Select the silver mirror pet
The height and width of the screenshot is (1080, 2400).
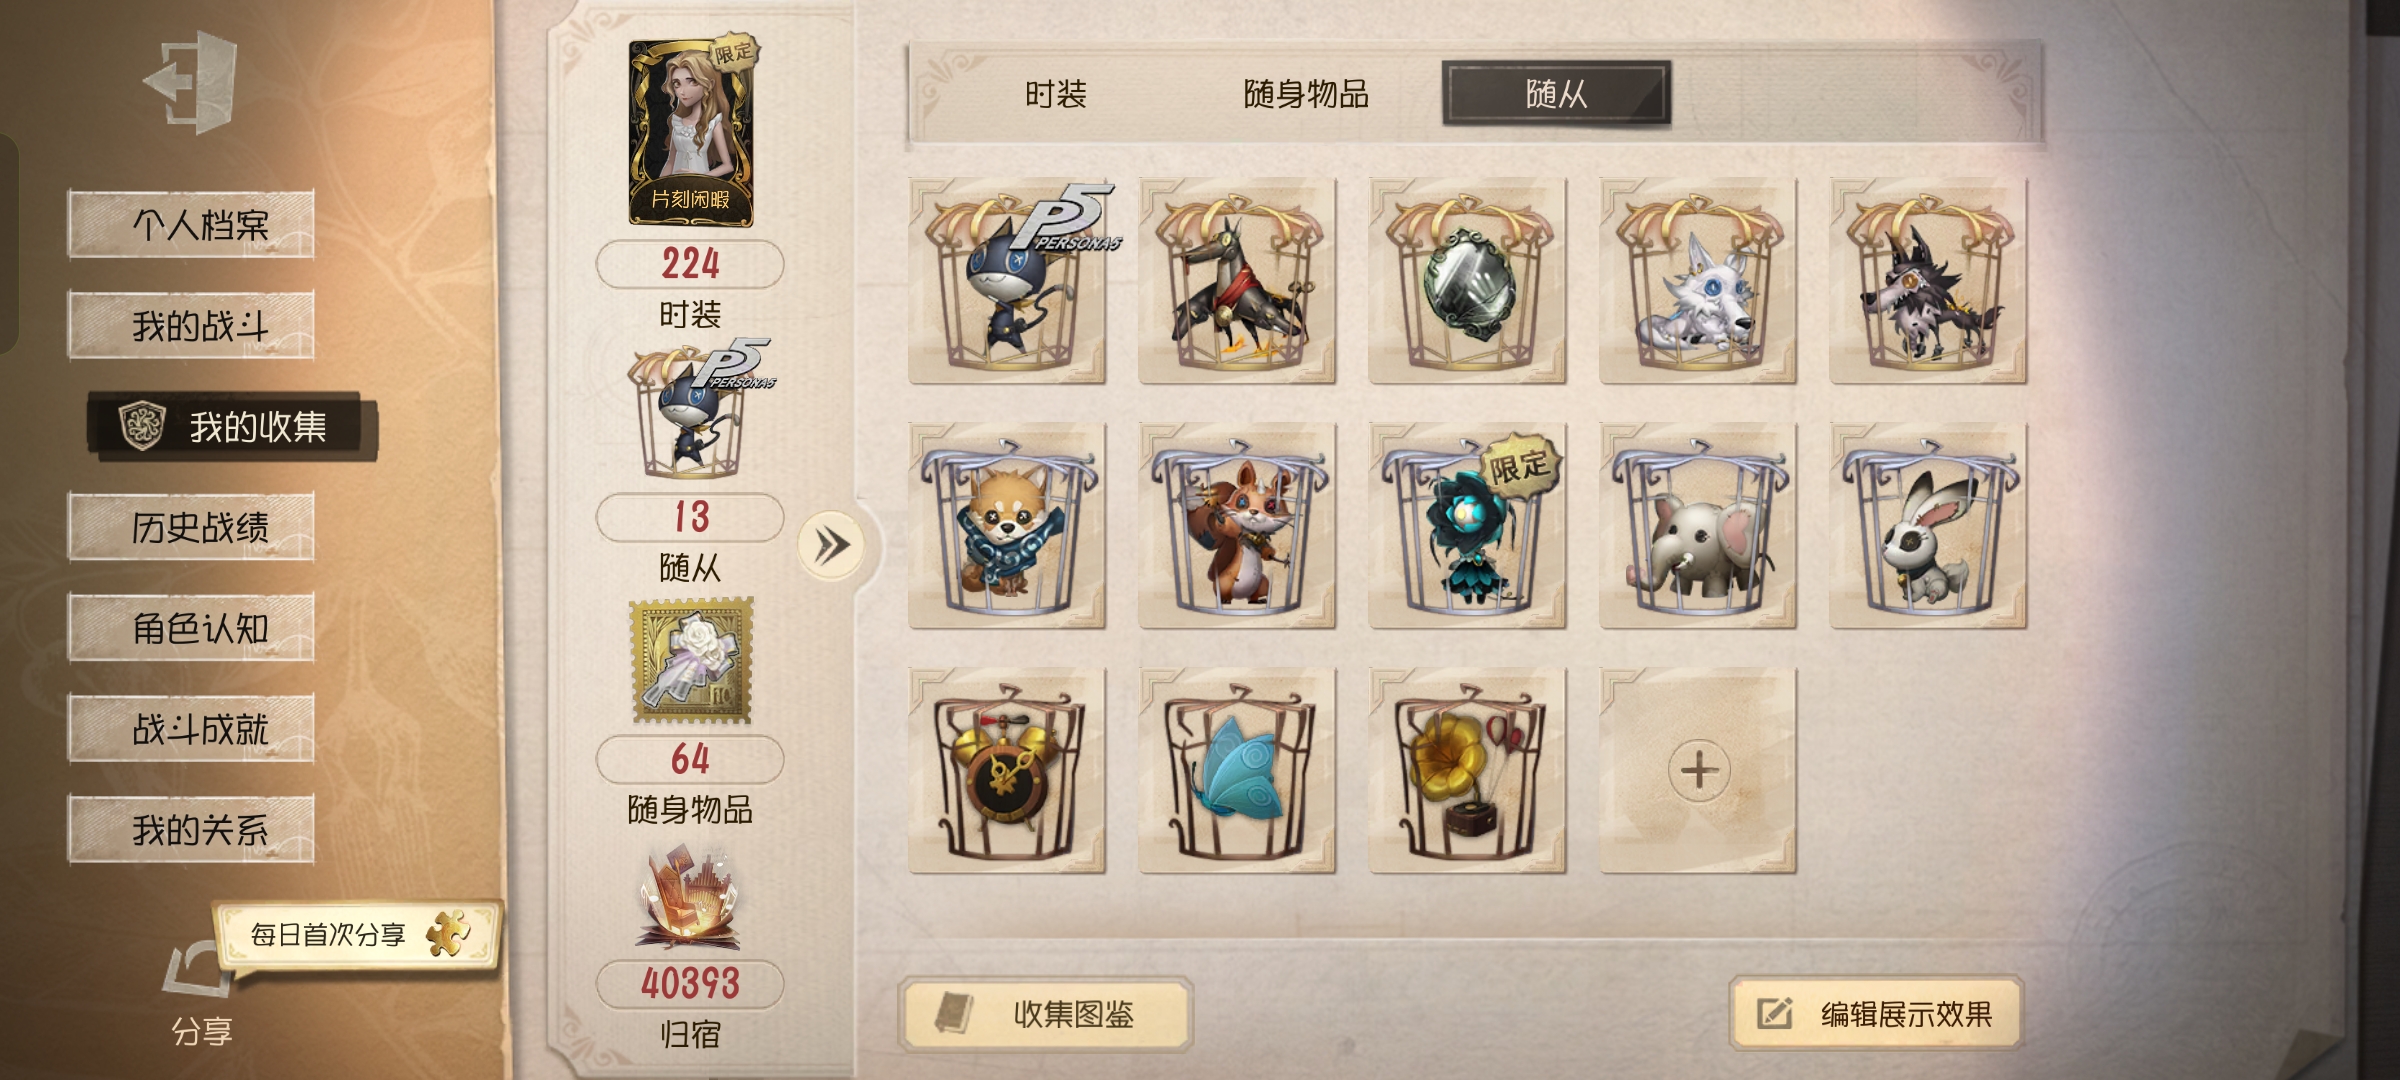click(x=1467, y=281)
